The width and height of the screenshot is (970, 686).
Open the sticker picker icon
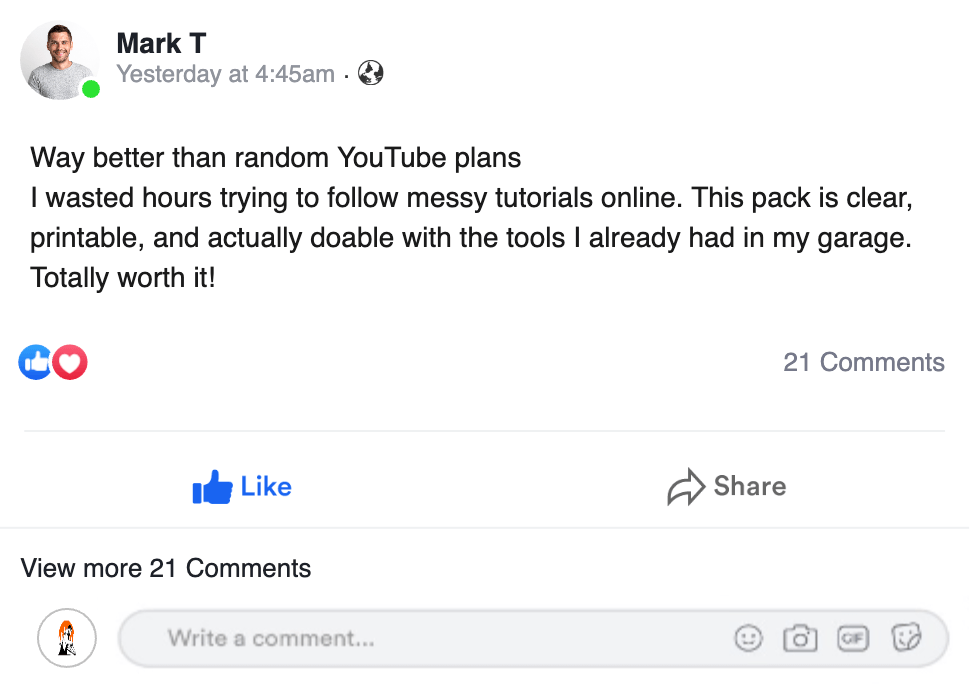(906, 638)
